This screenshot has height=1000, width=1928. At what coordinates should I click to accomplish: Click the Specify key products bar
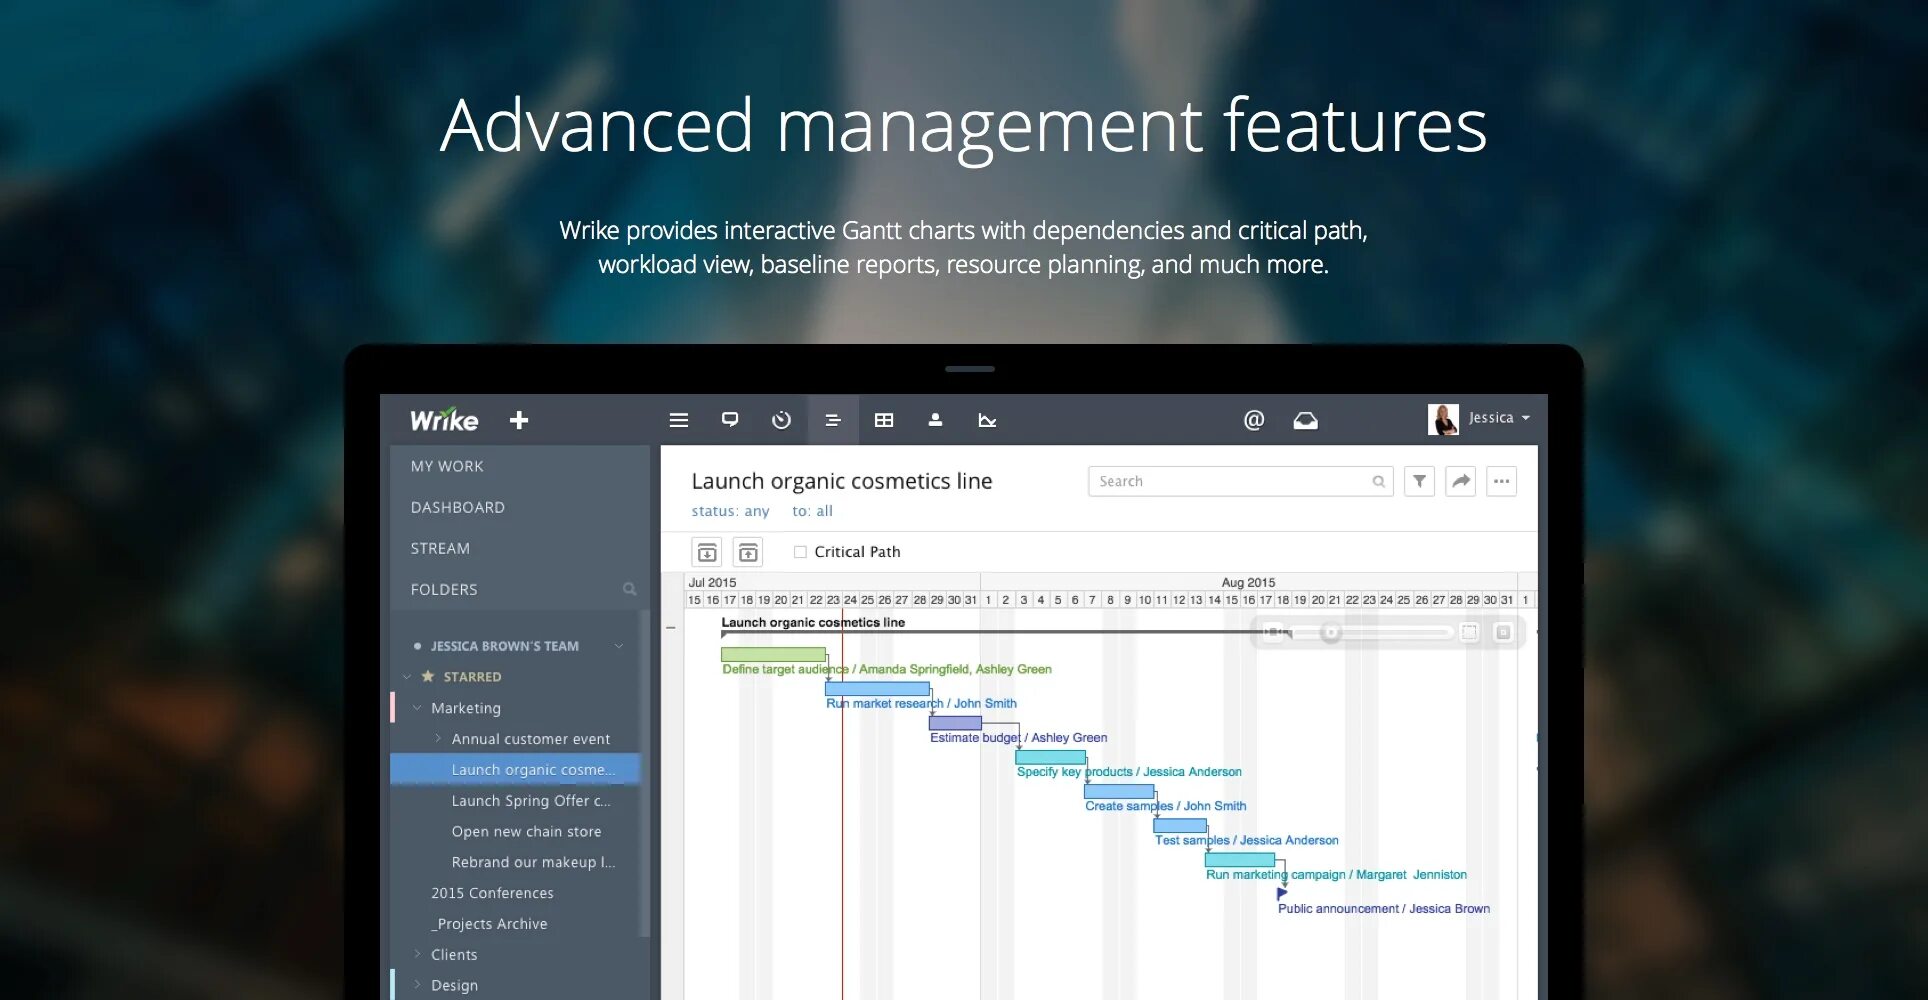tap(1050, 757)
